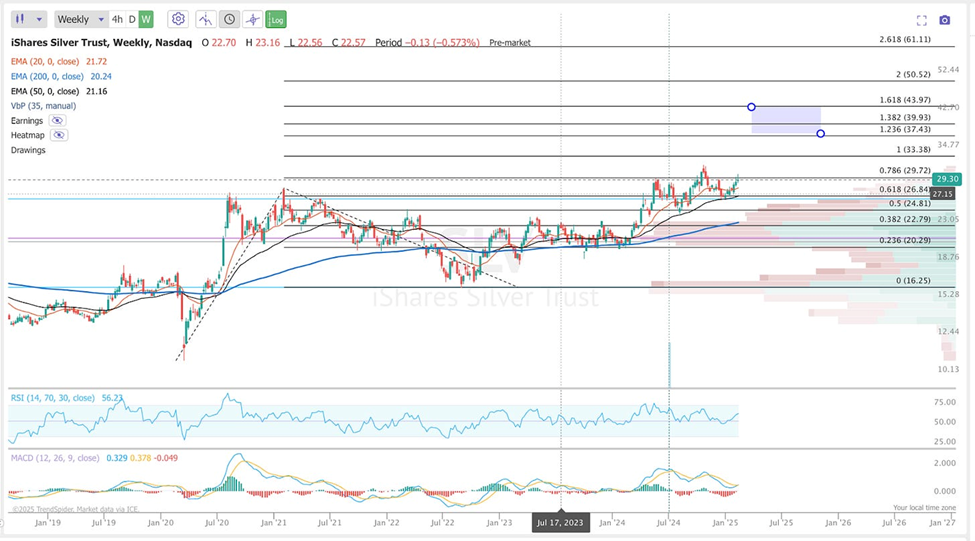Toggle Earnings visibility eye icon
Screen dimensions: 975x541
click(57, 121)
